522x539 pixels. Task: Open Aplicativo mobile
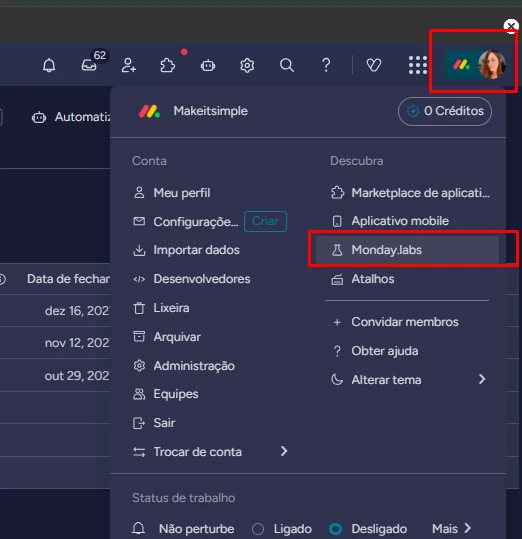coord(390,221)
